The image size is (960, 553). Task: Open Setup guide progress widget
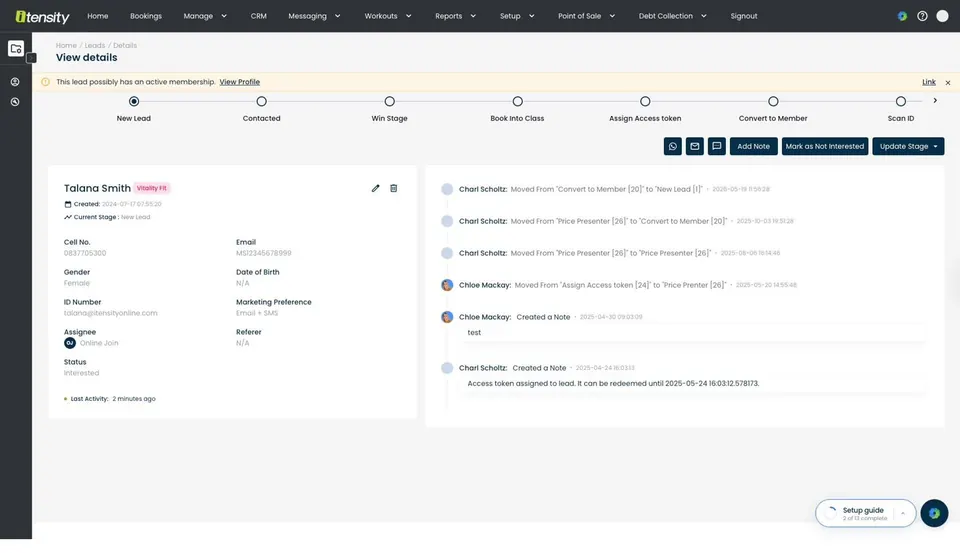pos(864,513)
